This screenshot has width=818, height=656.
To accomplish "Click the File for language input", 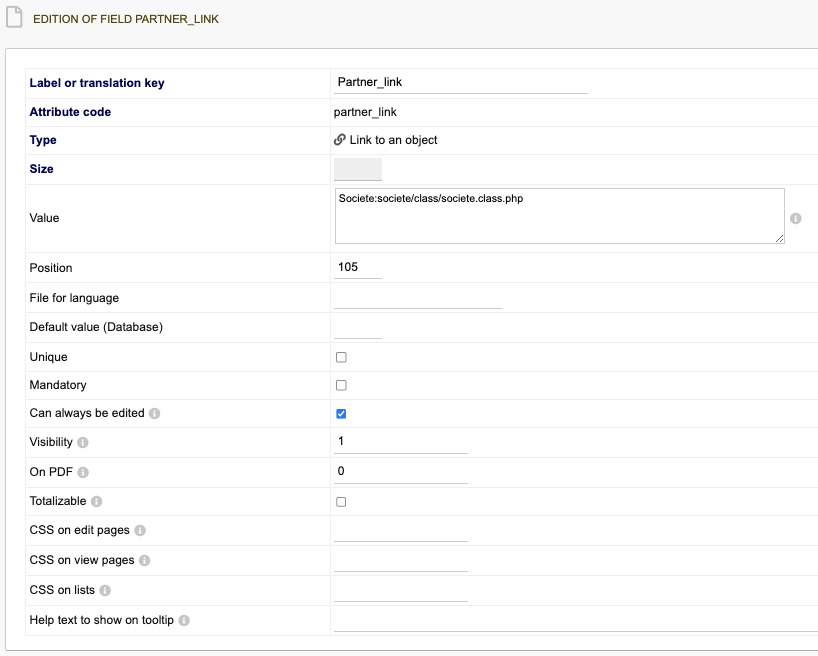I will click(418, 298).
